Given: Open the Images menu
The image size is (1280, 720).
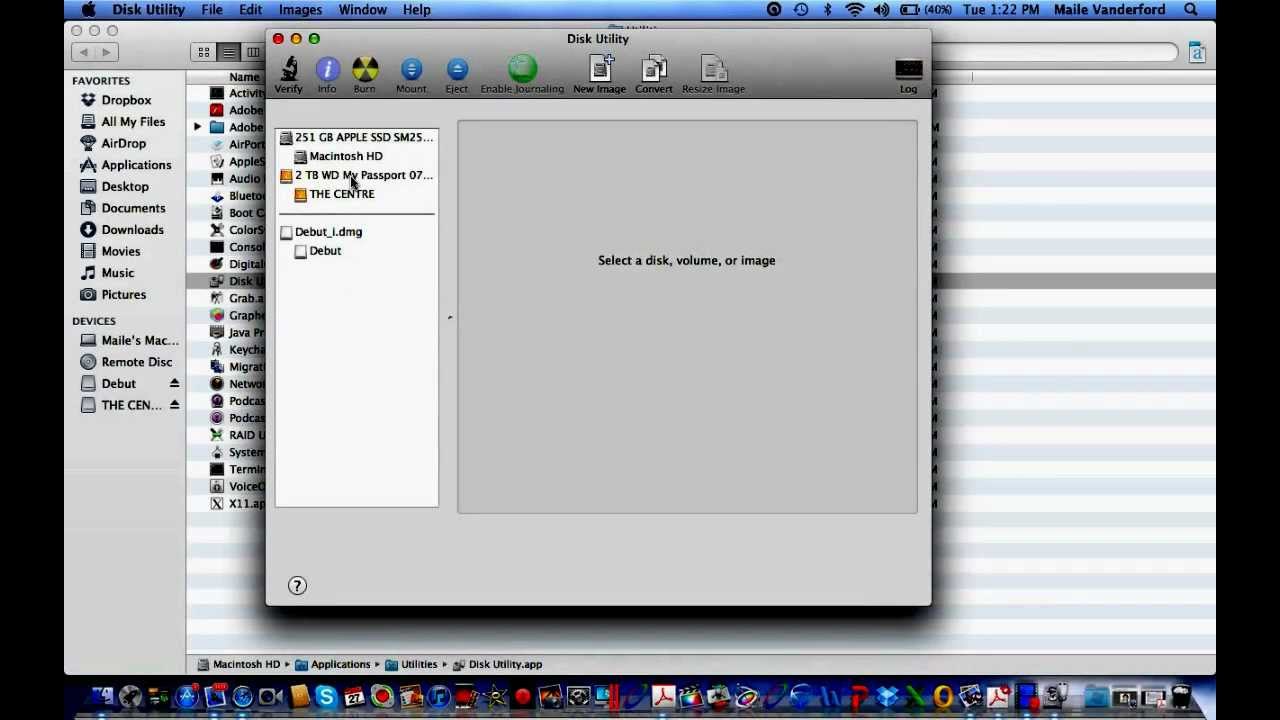Looking at the screenshot, I should click(x=300, y=10).
